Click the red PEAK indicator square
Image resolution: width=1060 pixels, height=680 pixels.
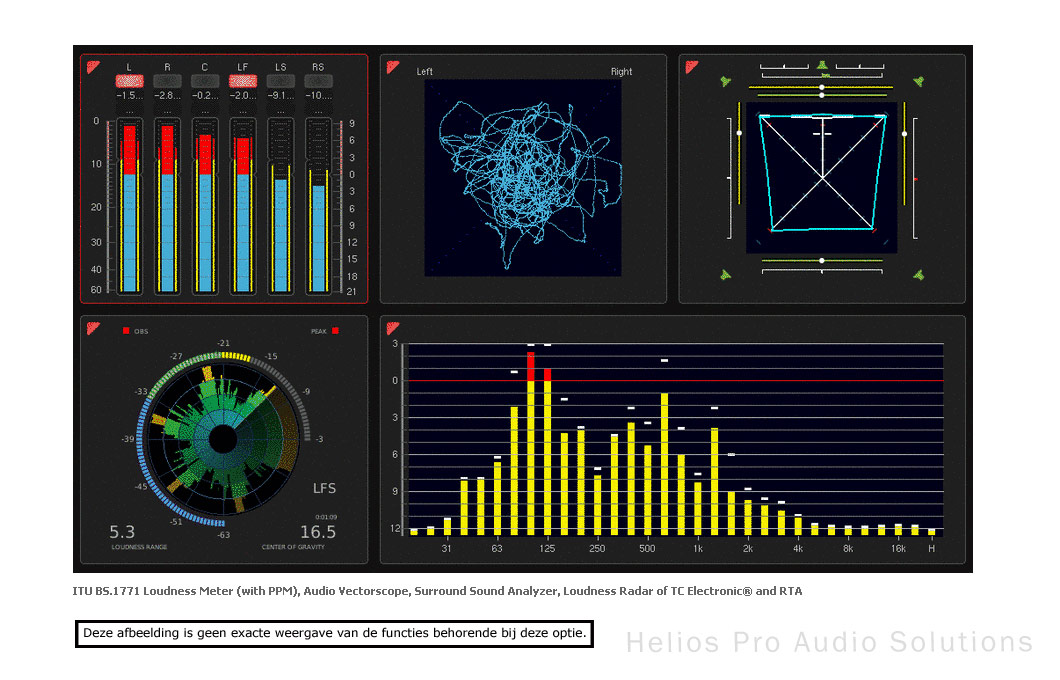click(335, 330)
